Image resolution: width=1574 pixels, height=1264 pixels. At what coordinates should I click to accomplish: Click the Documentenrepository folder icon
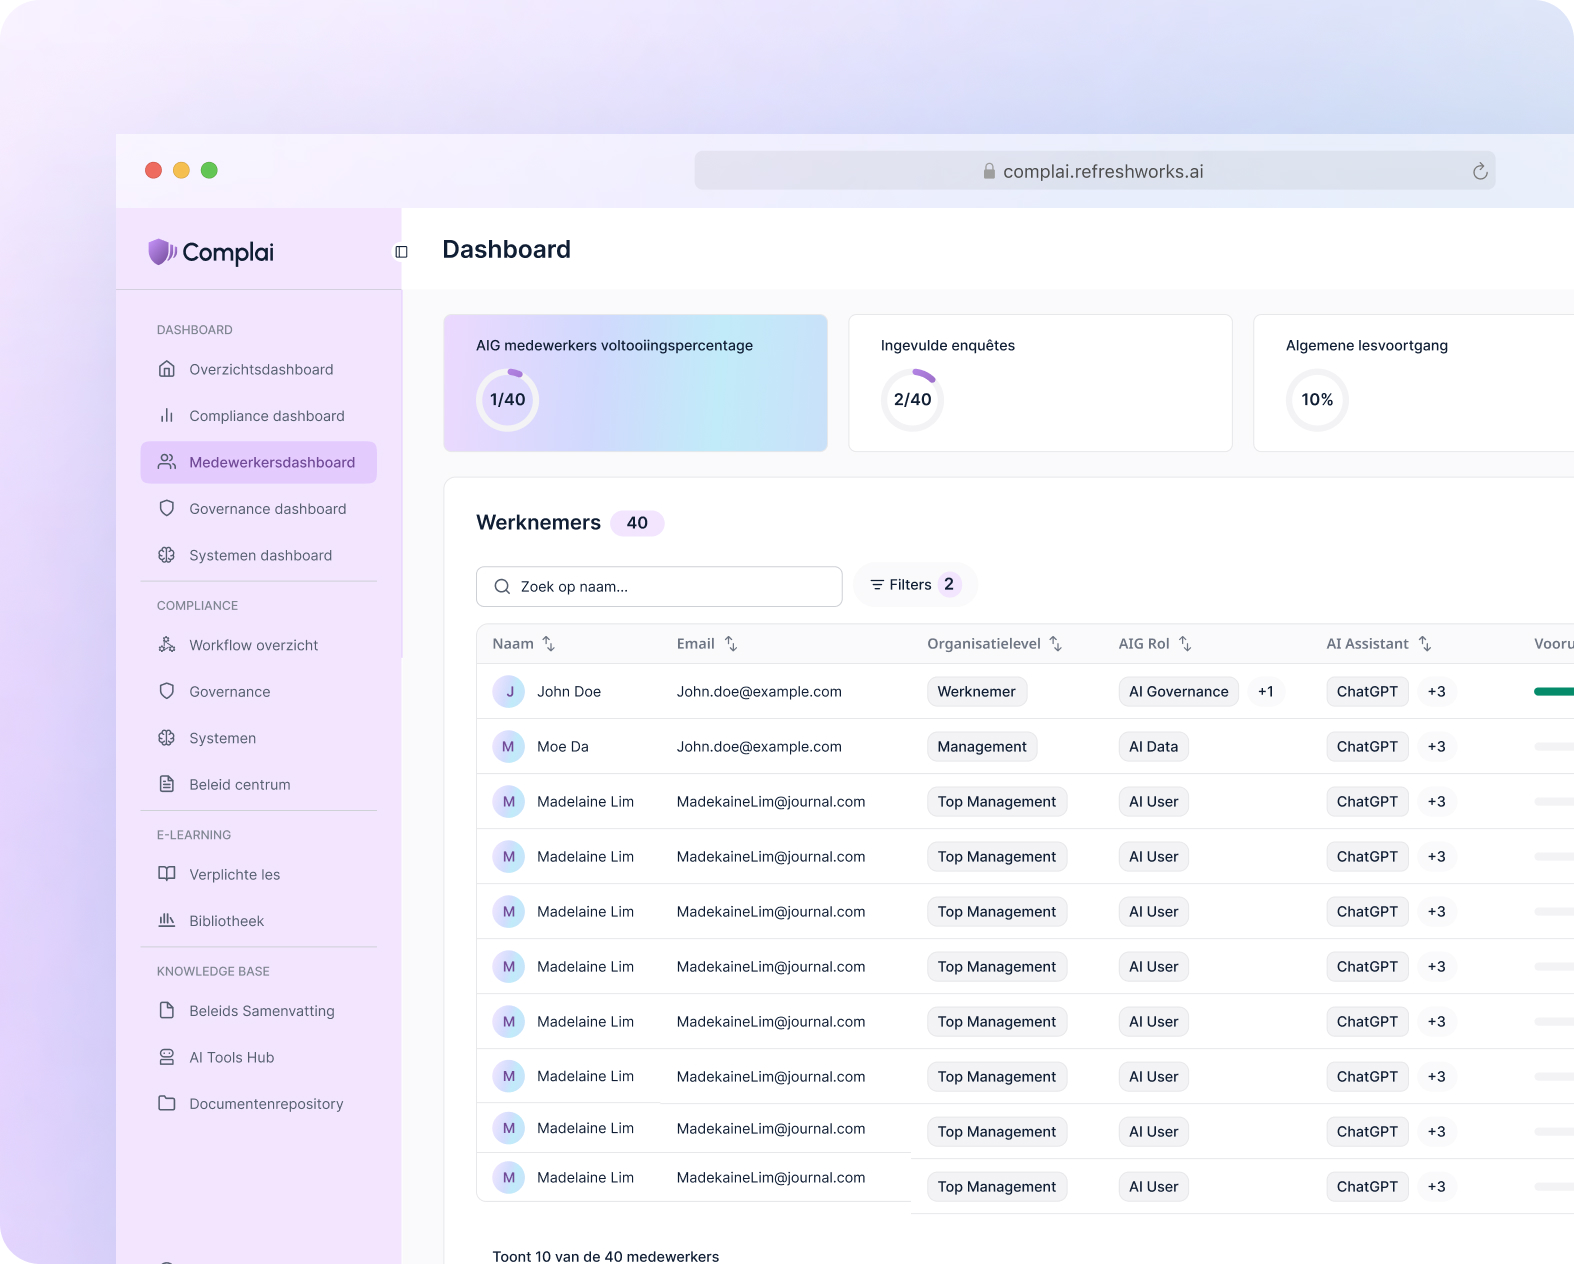167,1103
